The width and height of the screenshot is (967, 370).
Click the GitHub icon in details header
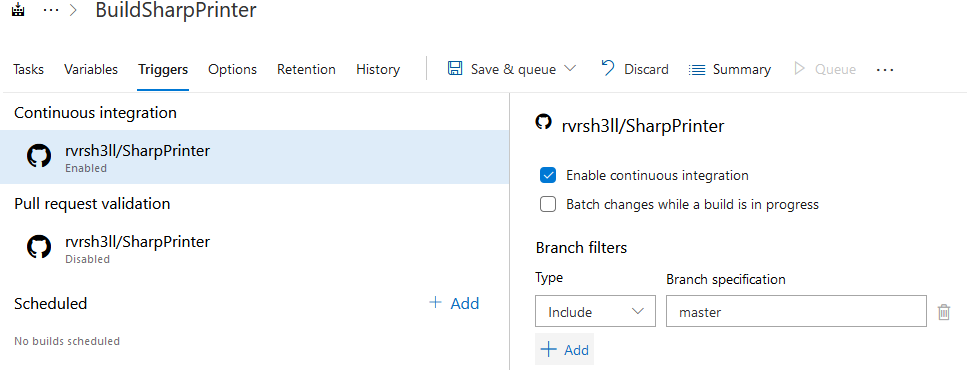point(543,121)
